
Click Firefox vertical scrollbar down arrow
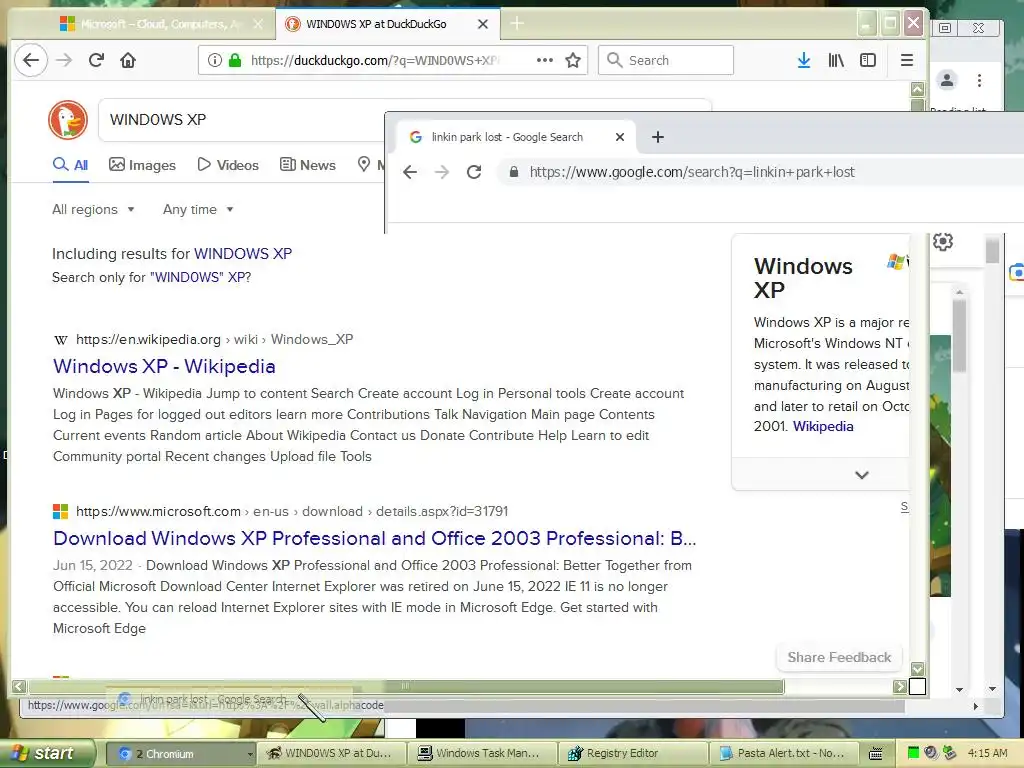918,669
